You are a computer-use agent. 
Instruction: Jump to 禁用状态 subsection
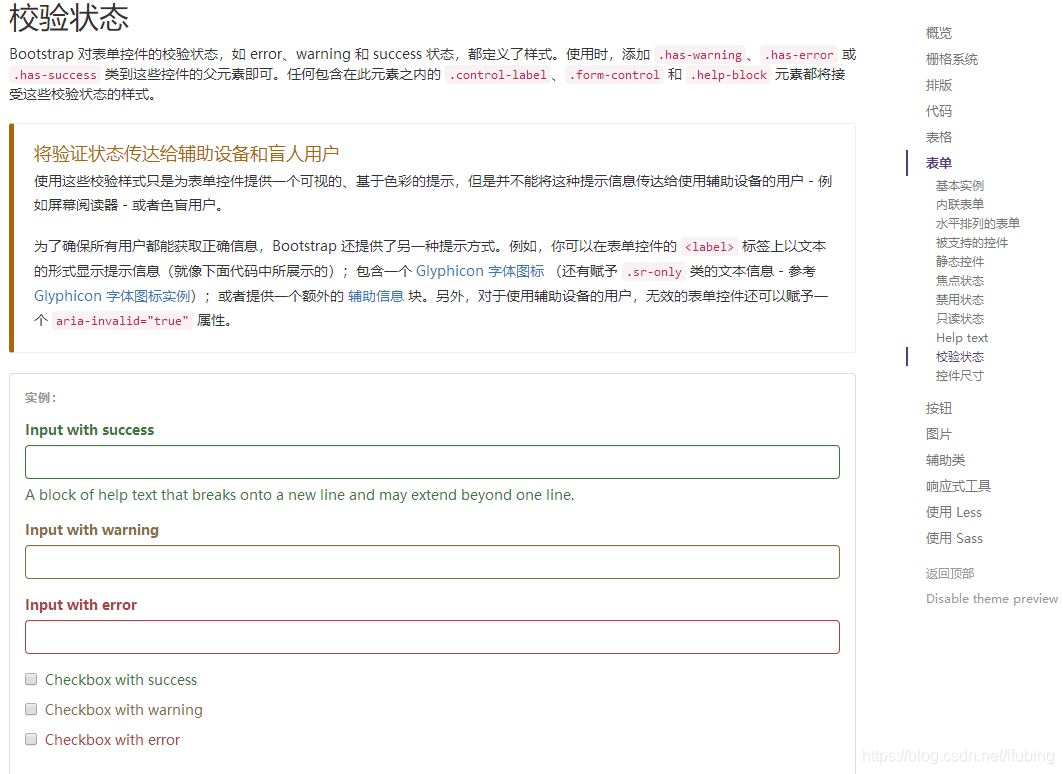[x=960, y=300]
